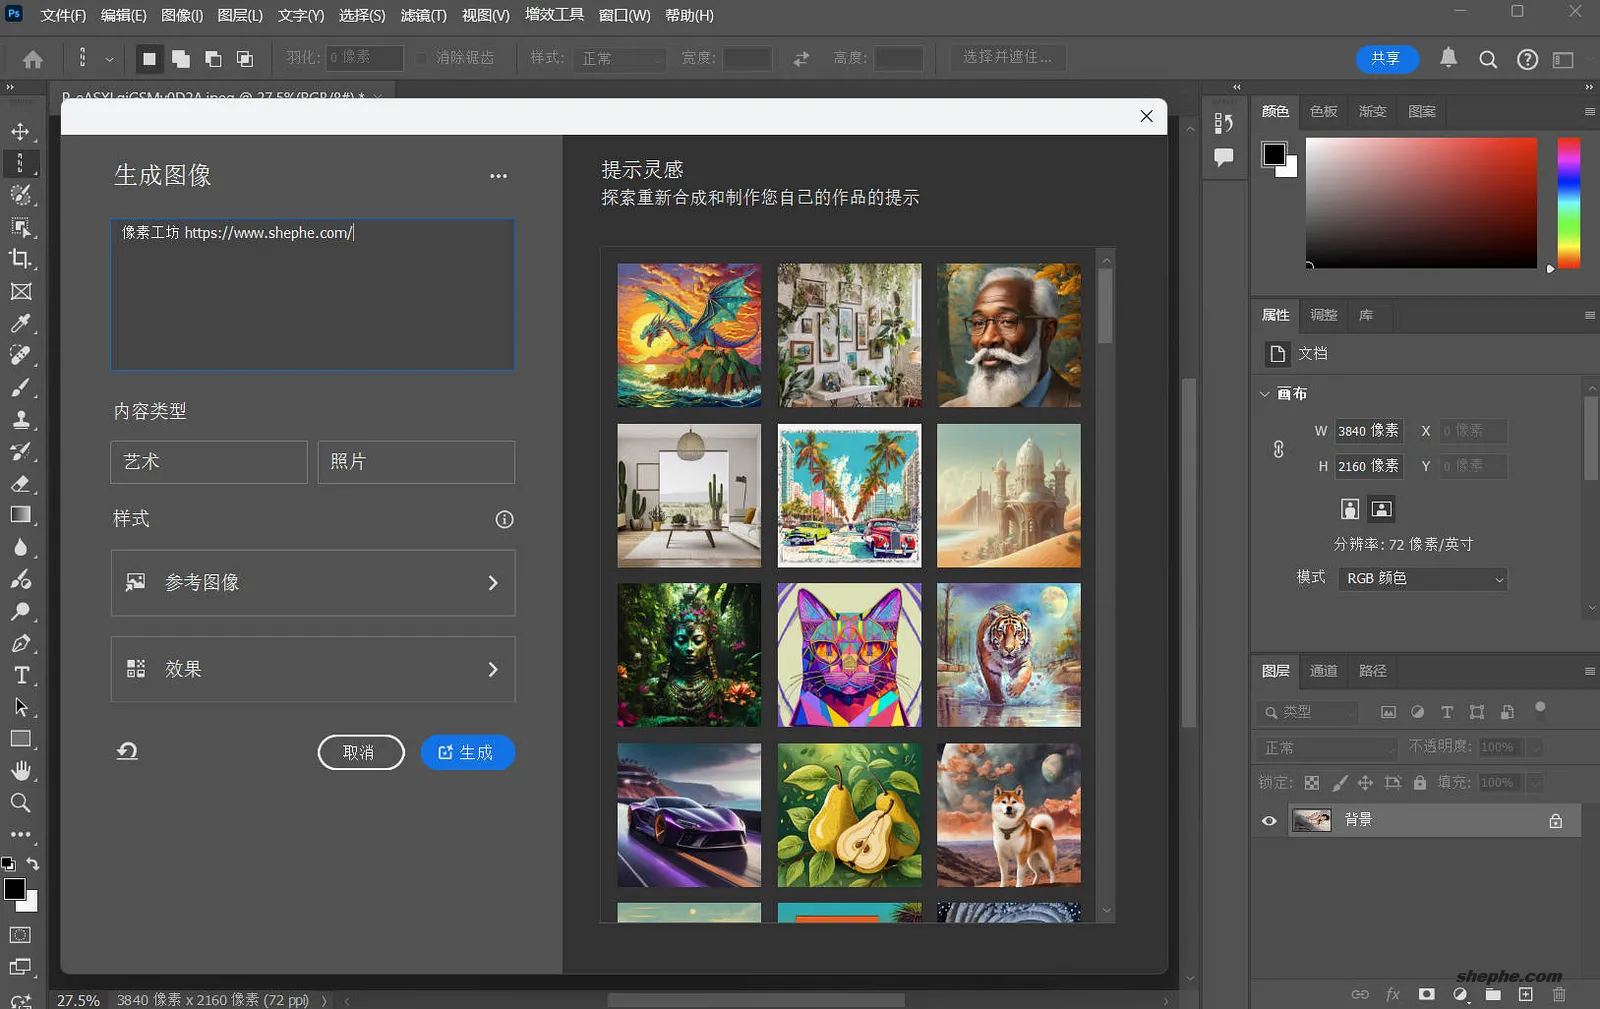Click Select and Mask button

click(1008, 58)
